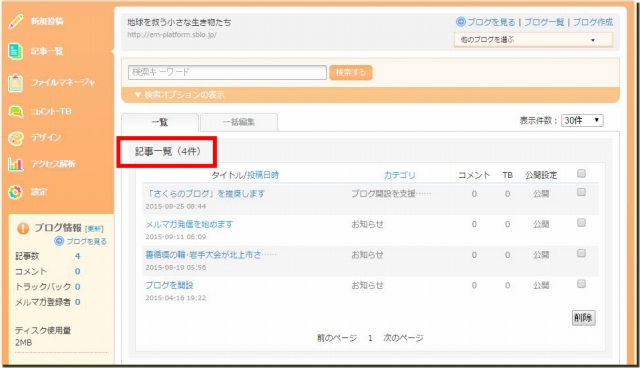Click the コメント count 0 in blog info
Image resolution: width=640 pixels, height=368 pixels.
[78, 271]
